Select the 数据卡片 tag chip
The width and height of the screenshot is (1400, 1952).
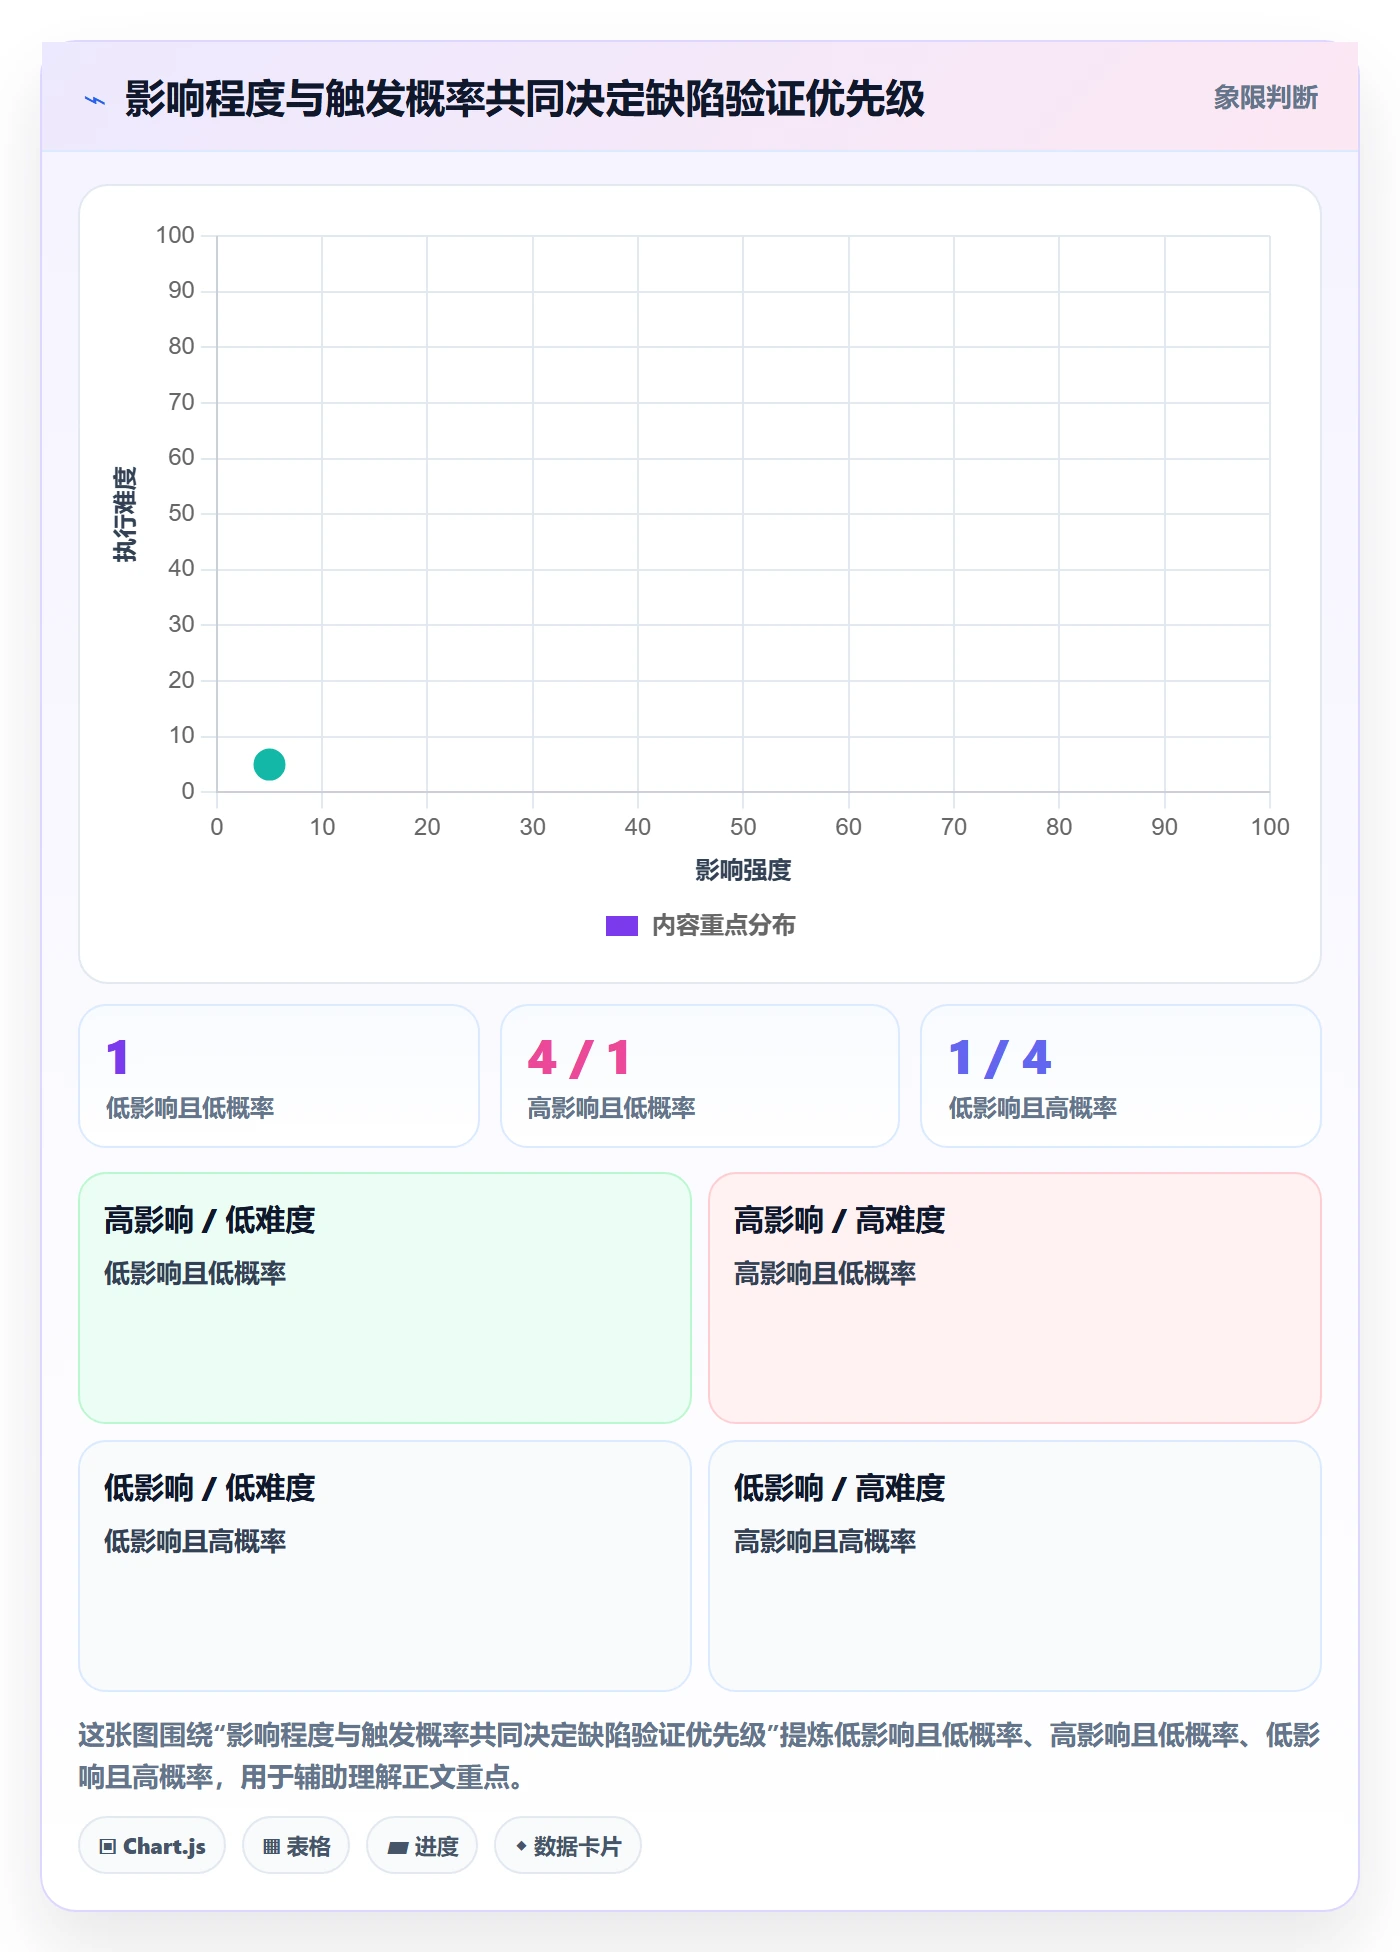[x=568, y=1845]
